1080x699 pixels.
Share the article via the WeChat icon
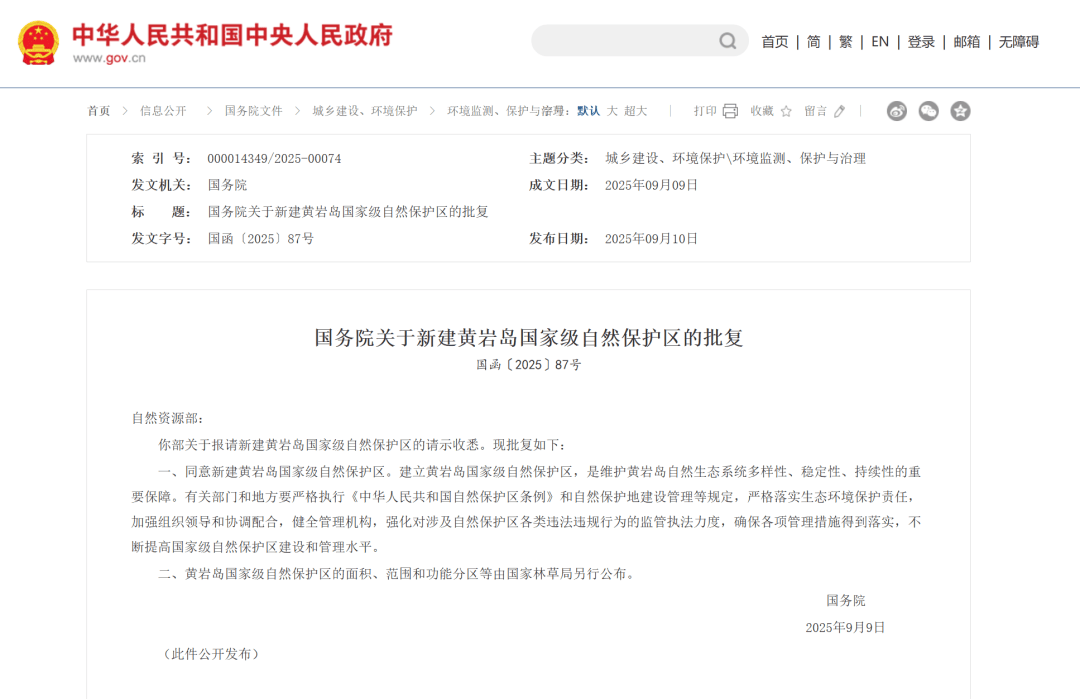(928, 111)
